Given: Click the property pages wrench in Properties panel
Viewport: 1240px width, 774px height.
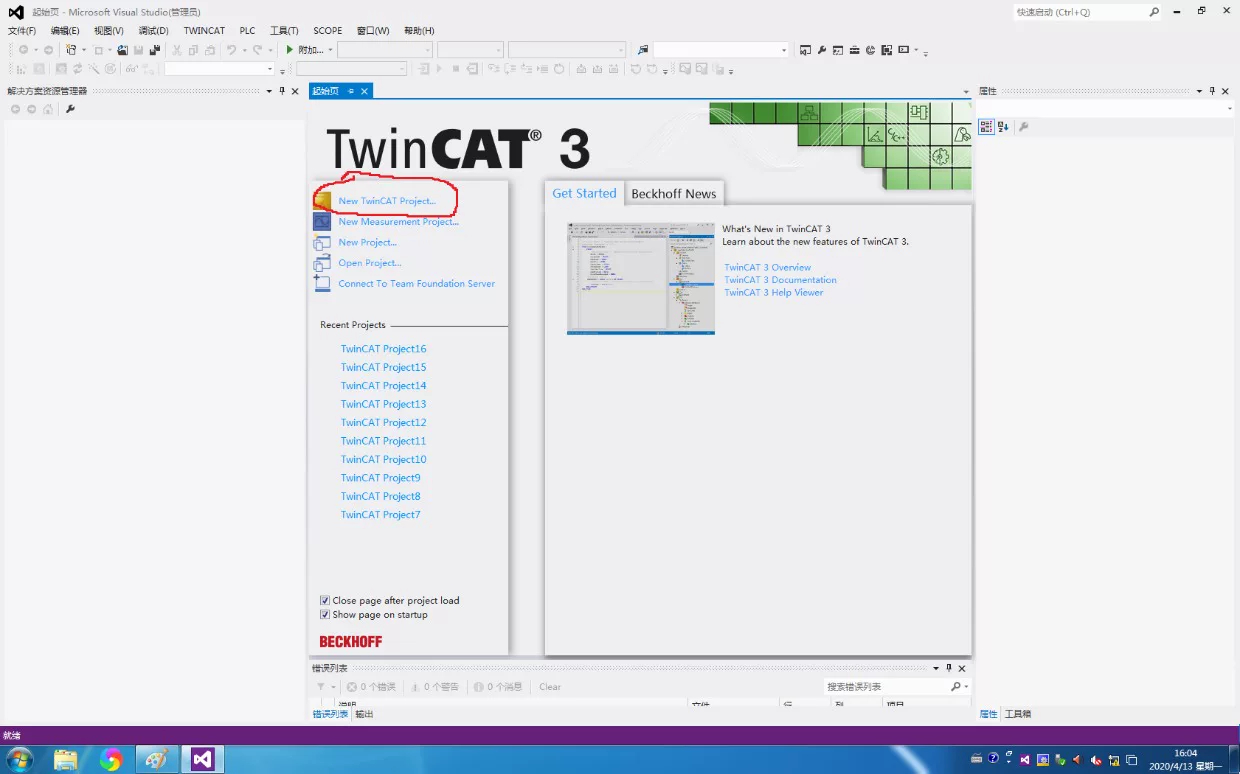Looking at the screenshot, I should (1023, 127).
